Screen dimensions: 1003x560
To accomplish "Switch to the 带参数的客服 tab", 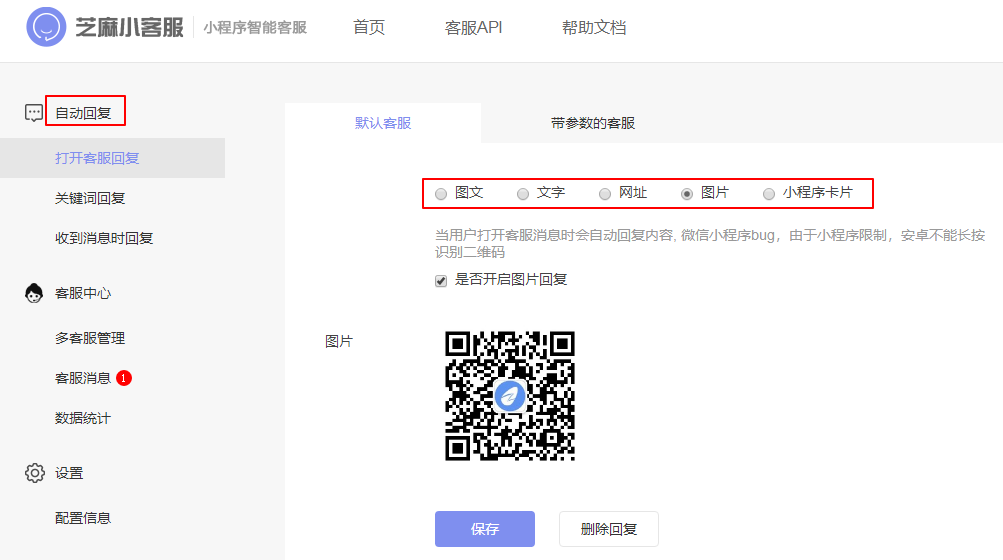I will click(593, 123).
